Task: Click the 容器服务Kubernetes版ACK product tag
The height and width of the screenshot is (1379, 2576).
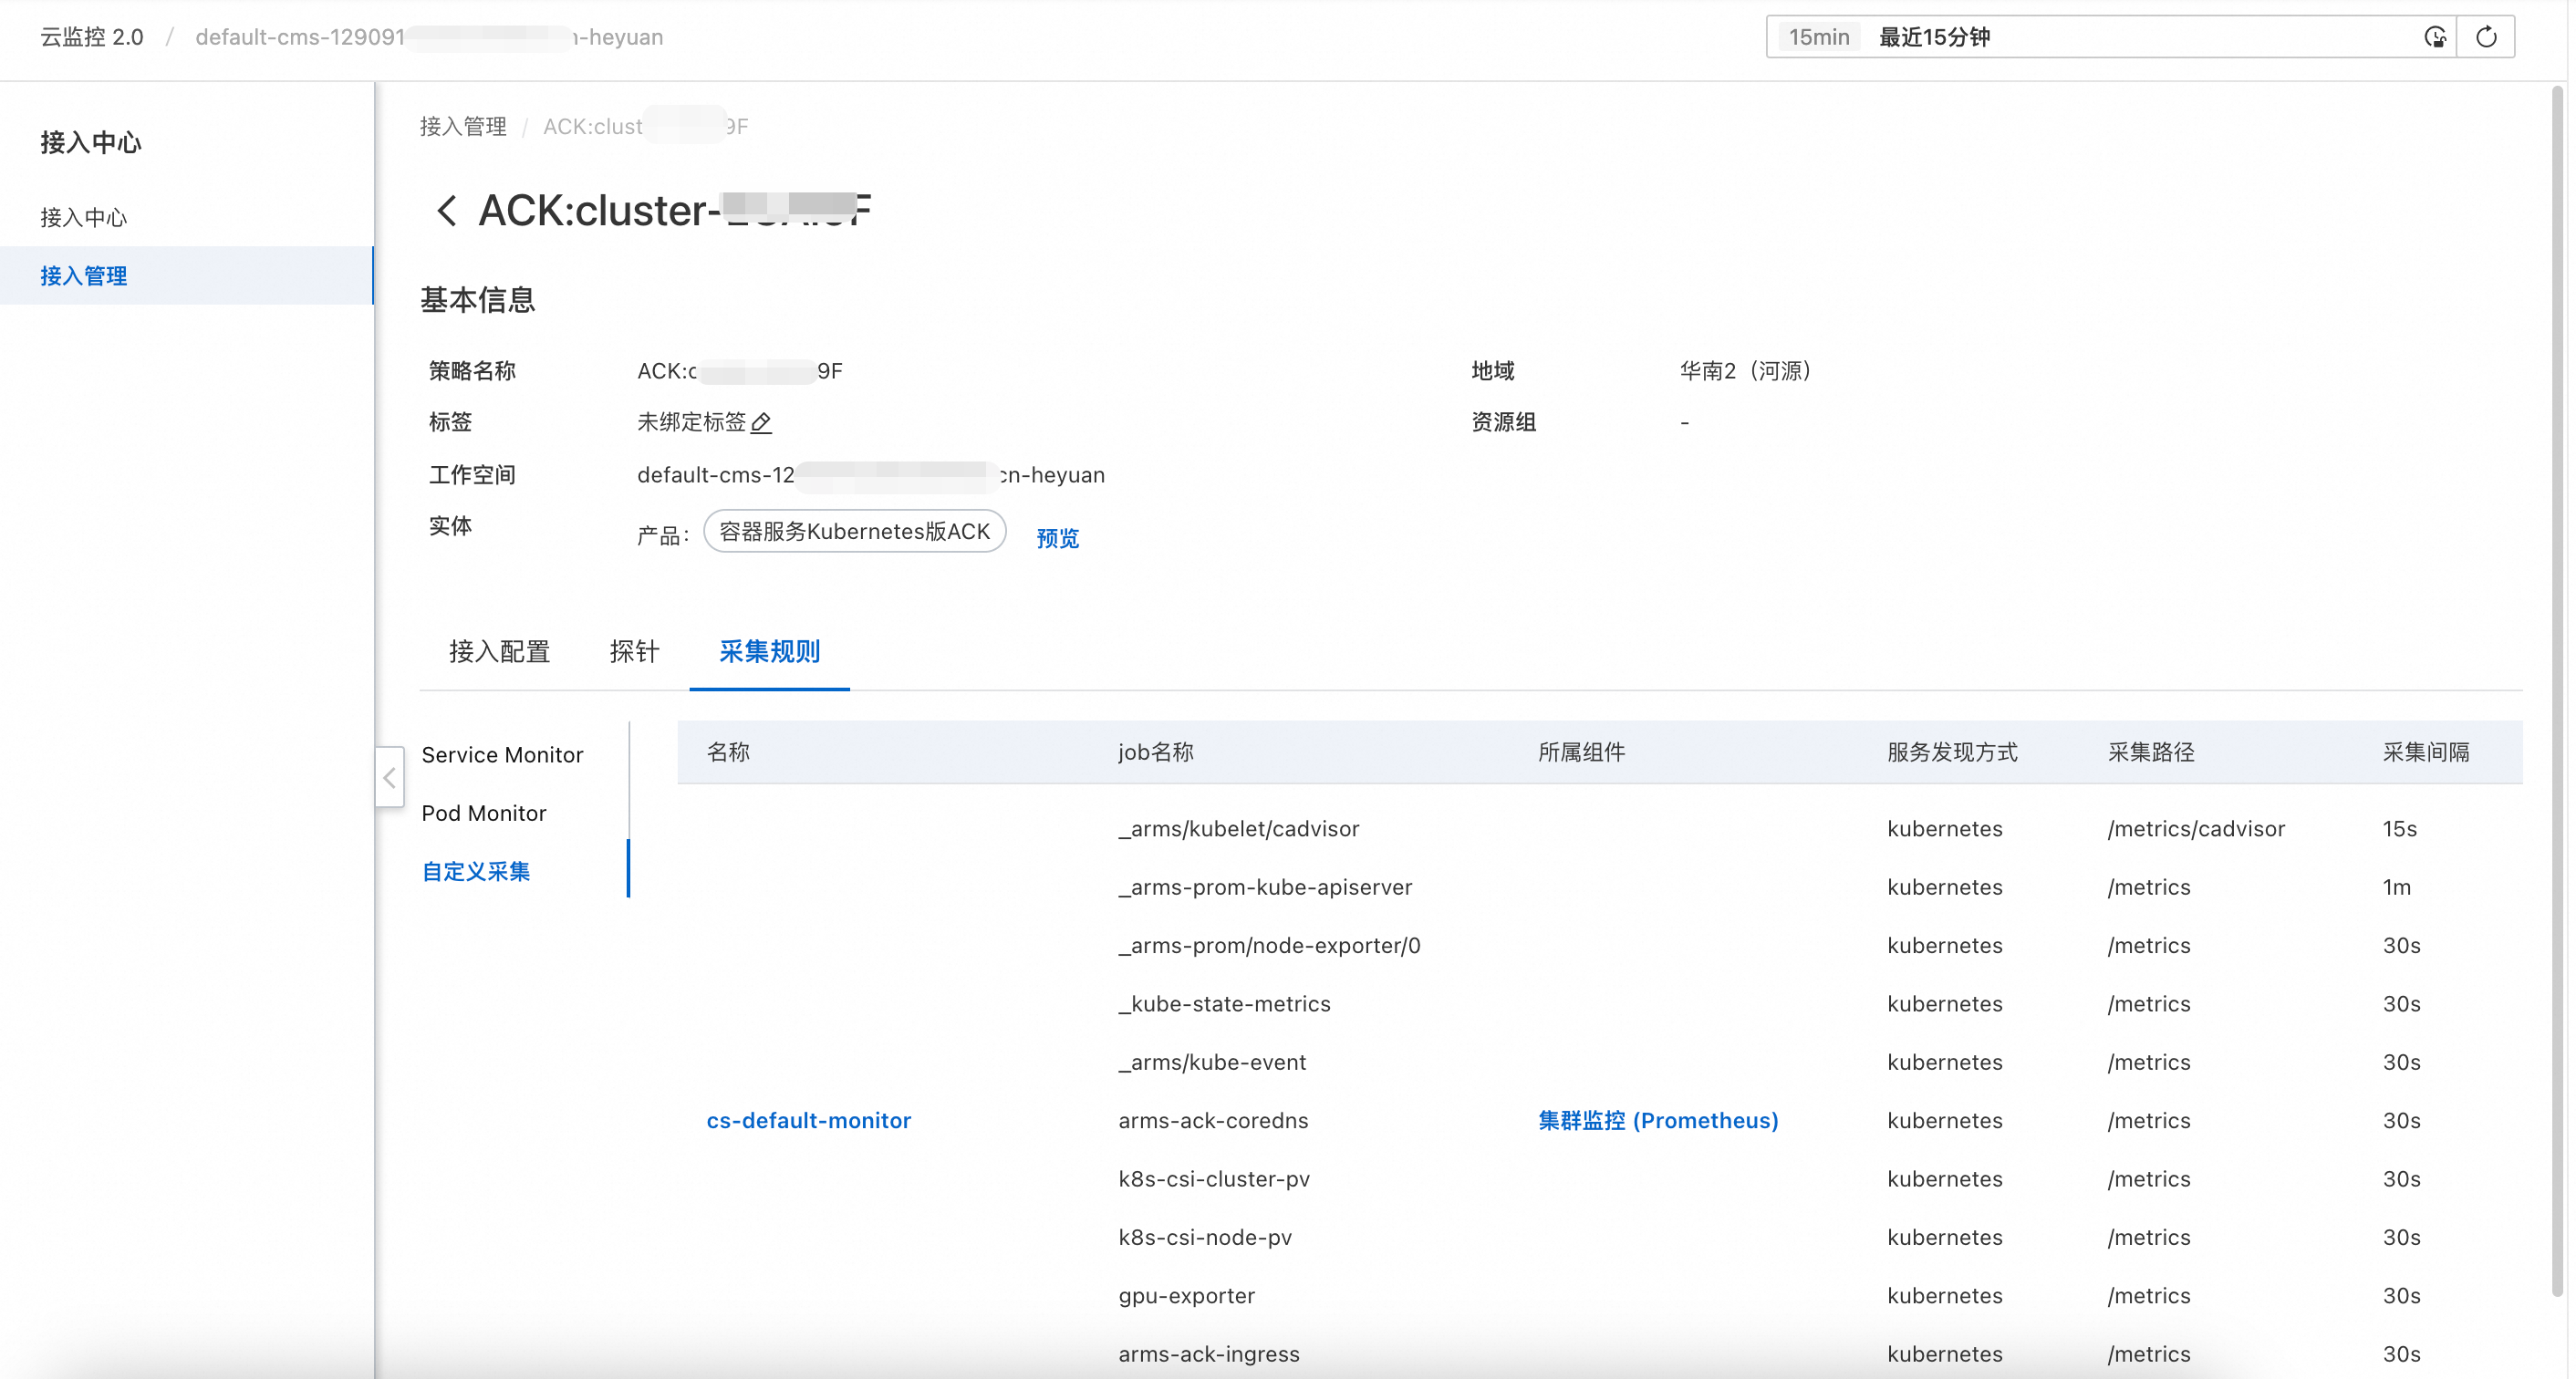Action: (x=854, y=531)
